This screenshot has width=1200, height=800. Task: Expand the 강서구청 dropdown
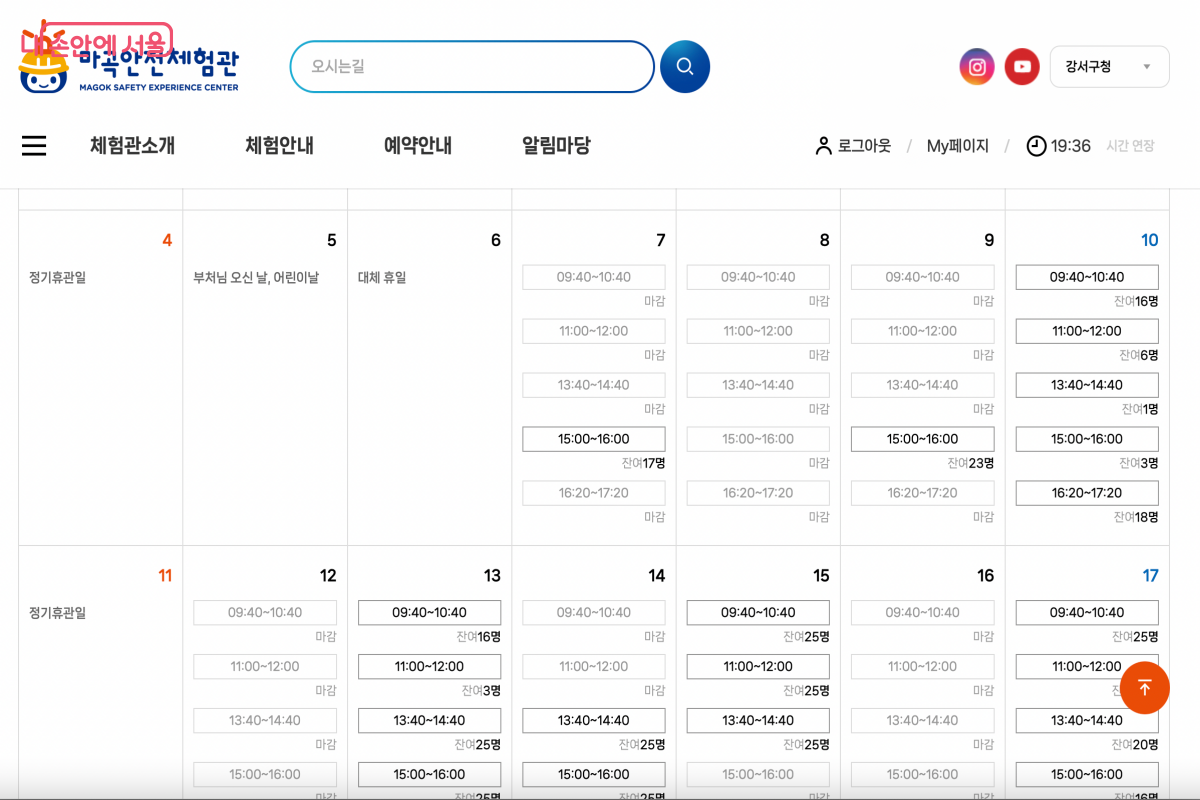pos(1109,67)
